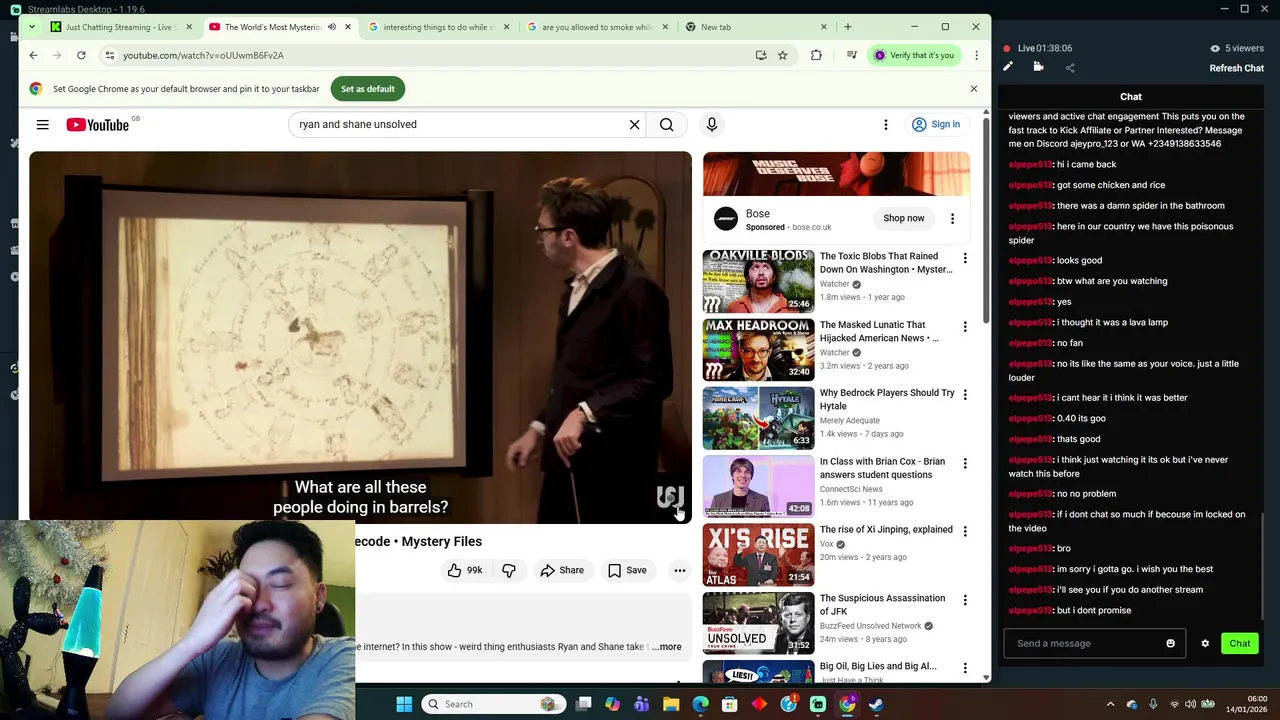
Task: Open menu for The rise of Xi Jinping
Action: point(965,531)
